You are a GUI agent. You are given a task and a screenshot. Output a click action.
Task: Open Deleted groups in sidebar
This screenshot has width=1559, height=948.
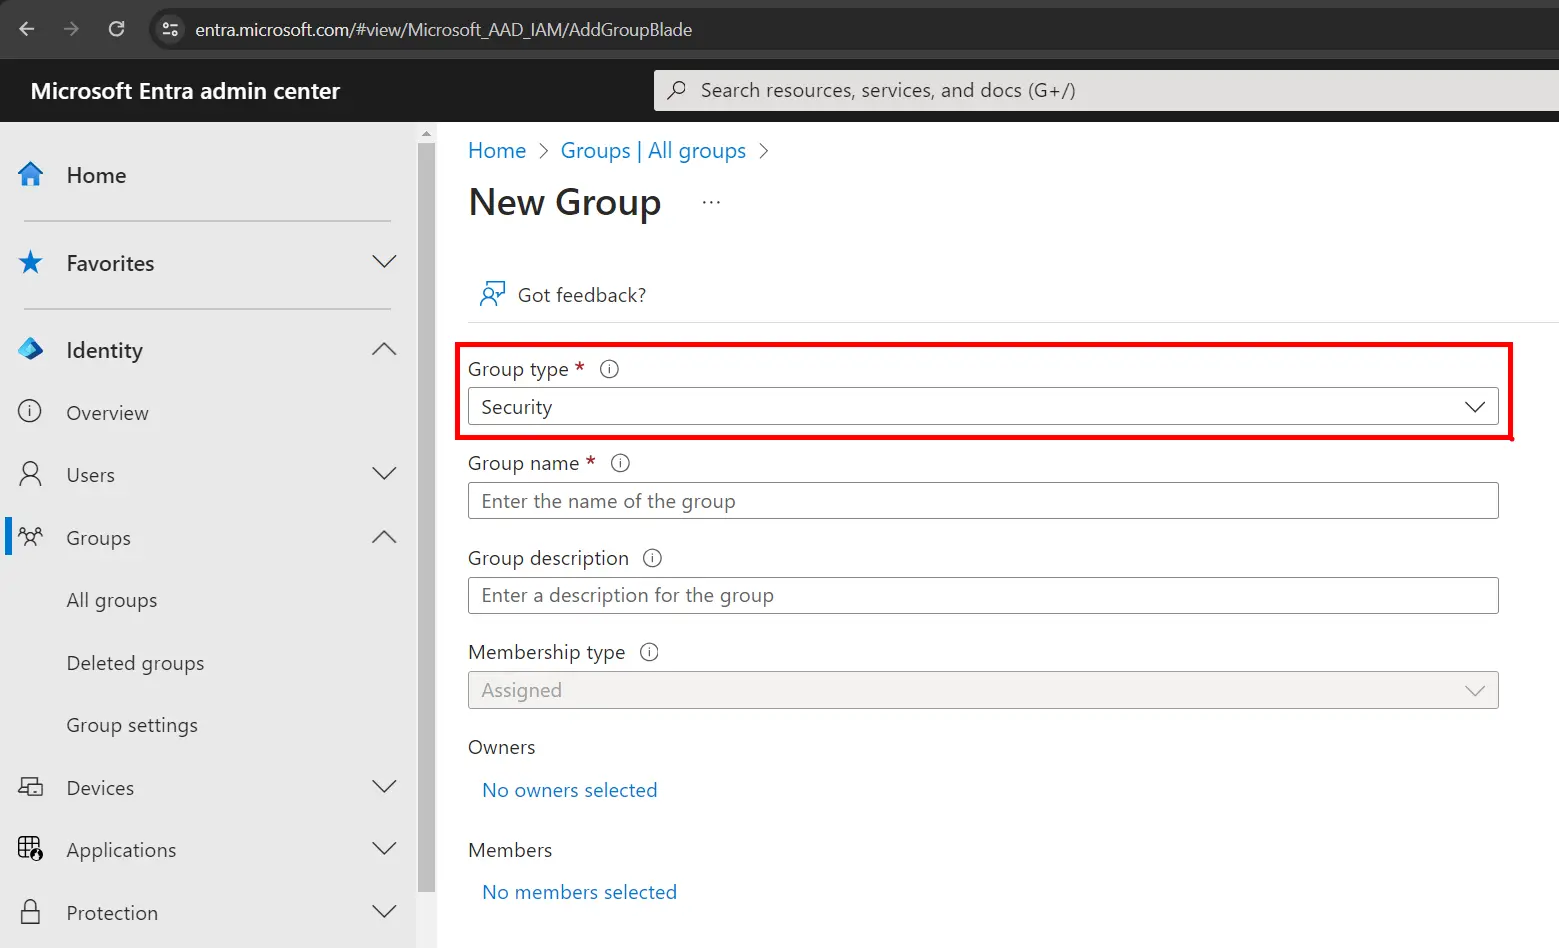point(135,663)
